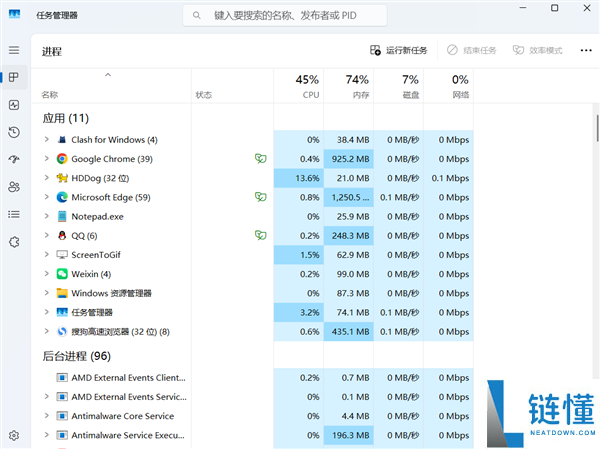Click the 0.1 Mbps network cell
The height and width of the screenshot is (449, 600).
pos(448,178)
